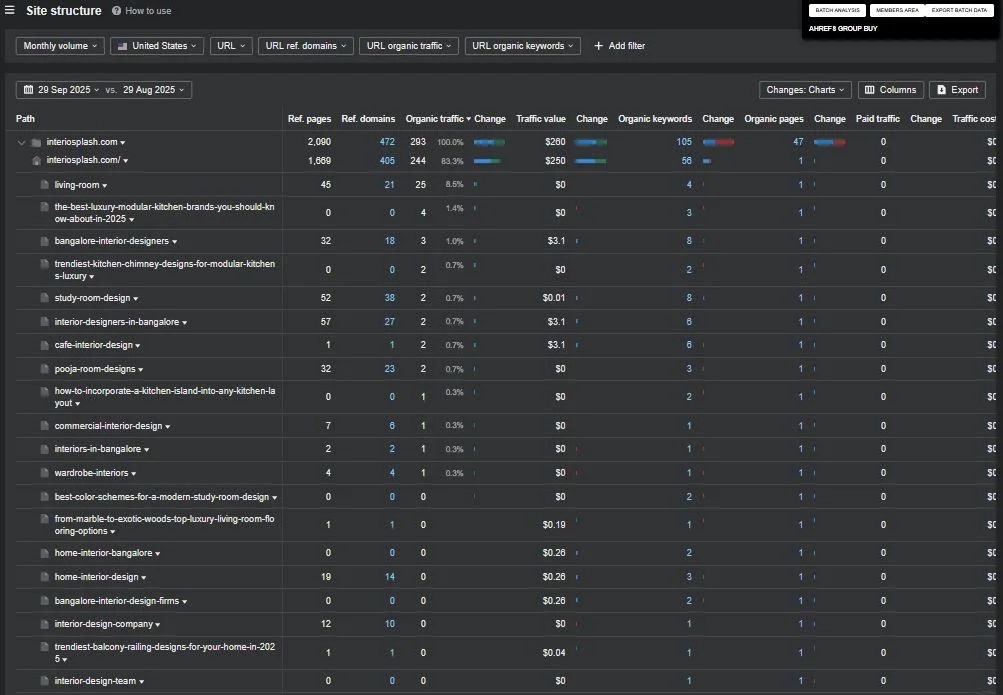This screenshot has height=695, width=1003.
Task: Select the home-interior-bangalore row path
Action: (103, 553)
